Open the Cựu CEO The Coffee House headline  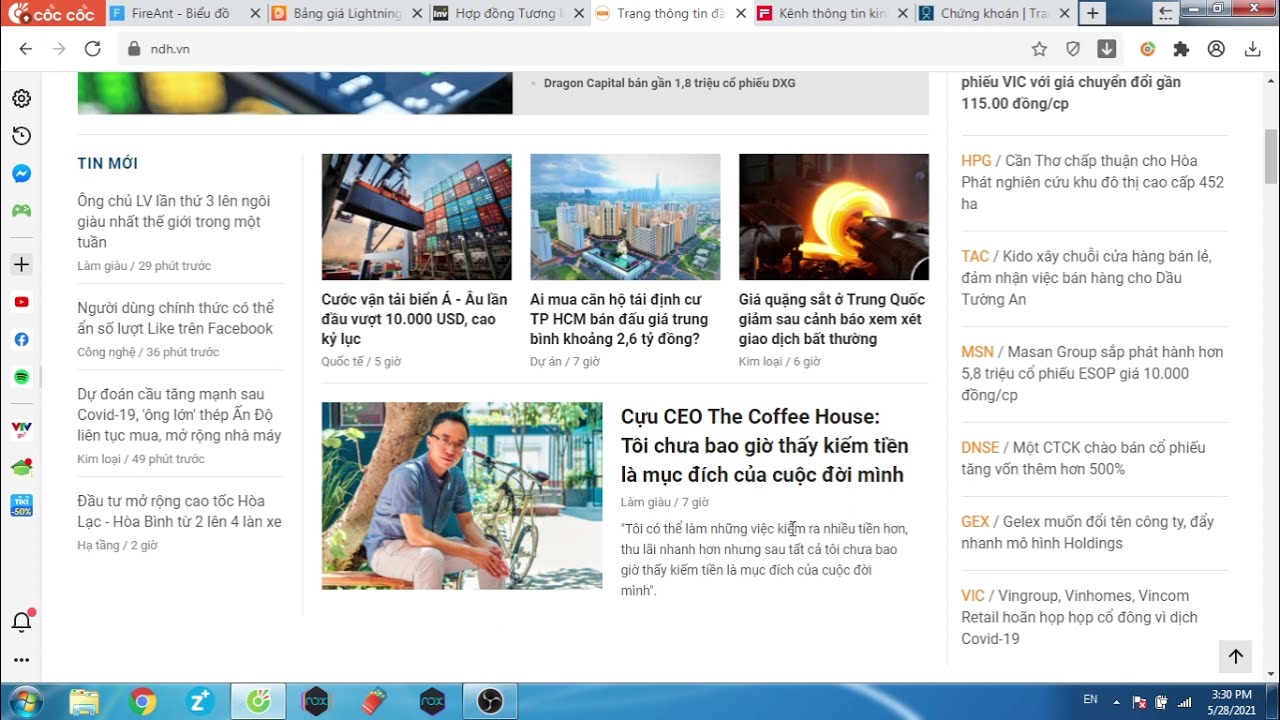(x=764, y=445)
